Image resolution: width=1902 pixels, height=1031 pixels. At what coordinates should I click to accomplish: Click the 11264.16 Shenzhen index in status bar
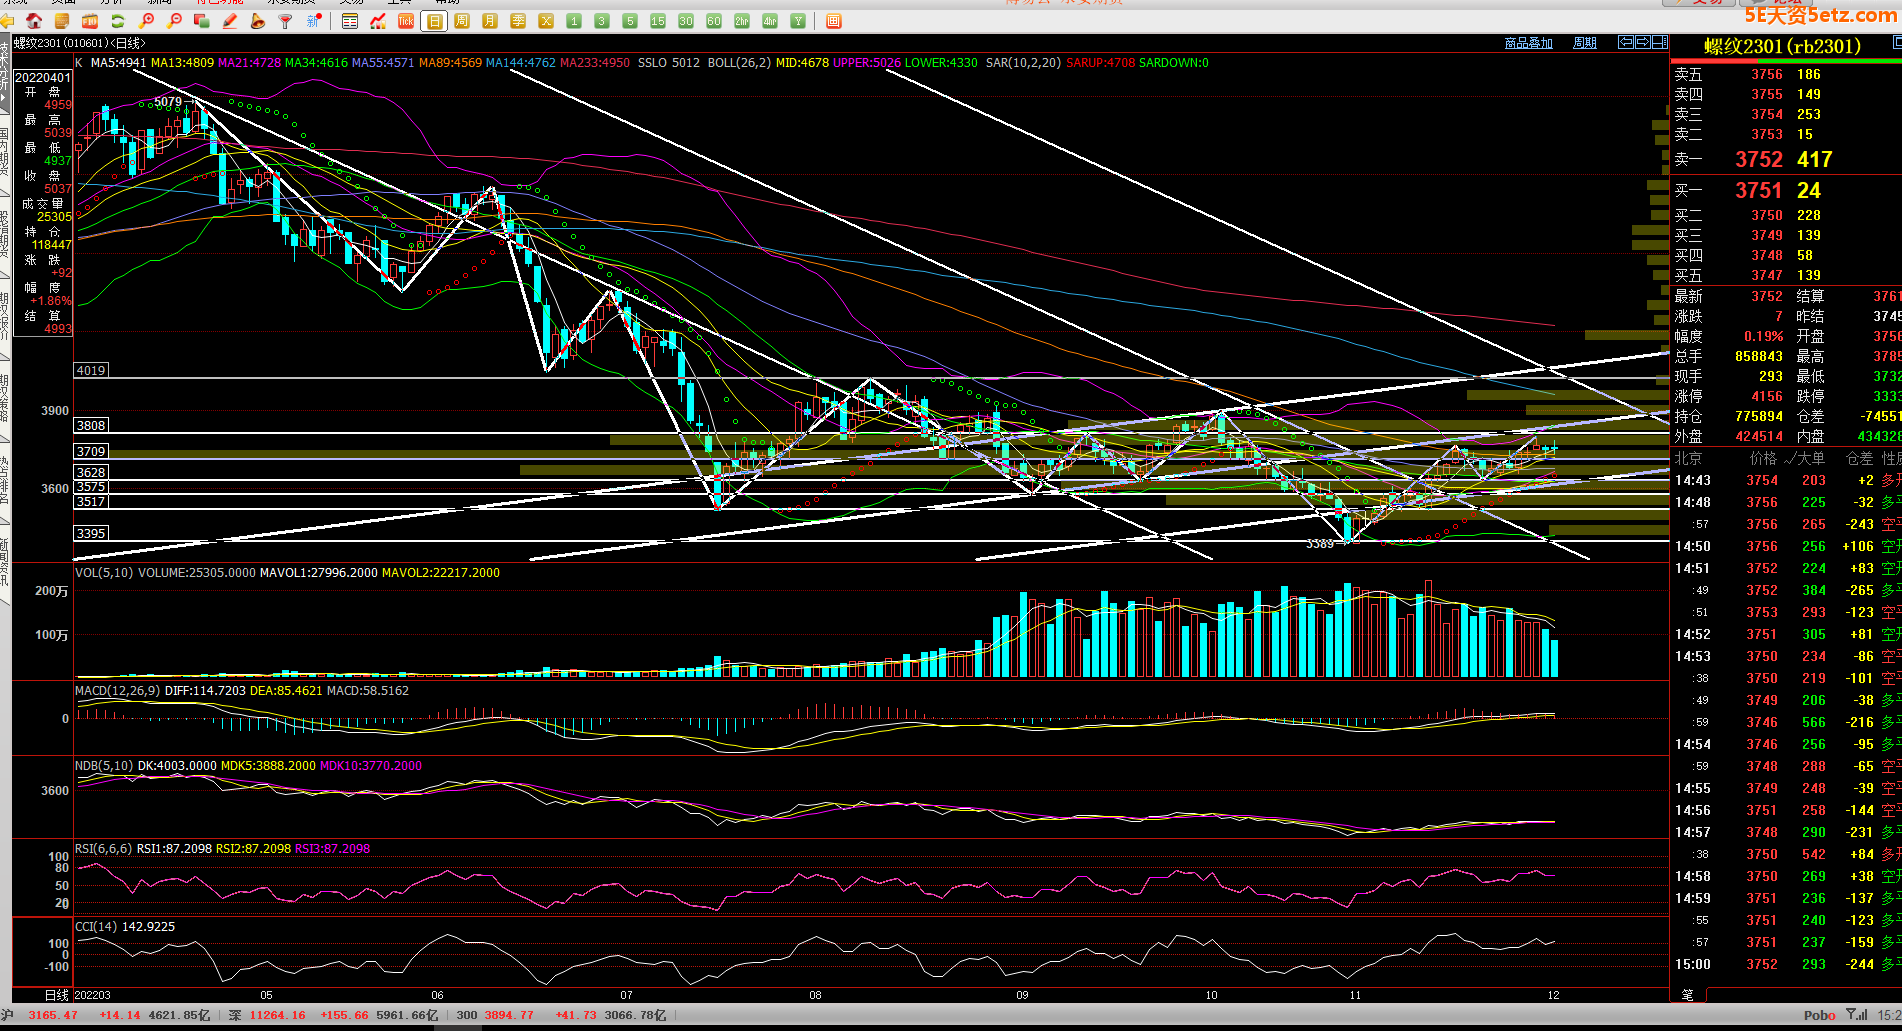click(278, 1015)
